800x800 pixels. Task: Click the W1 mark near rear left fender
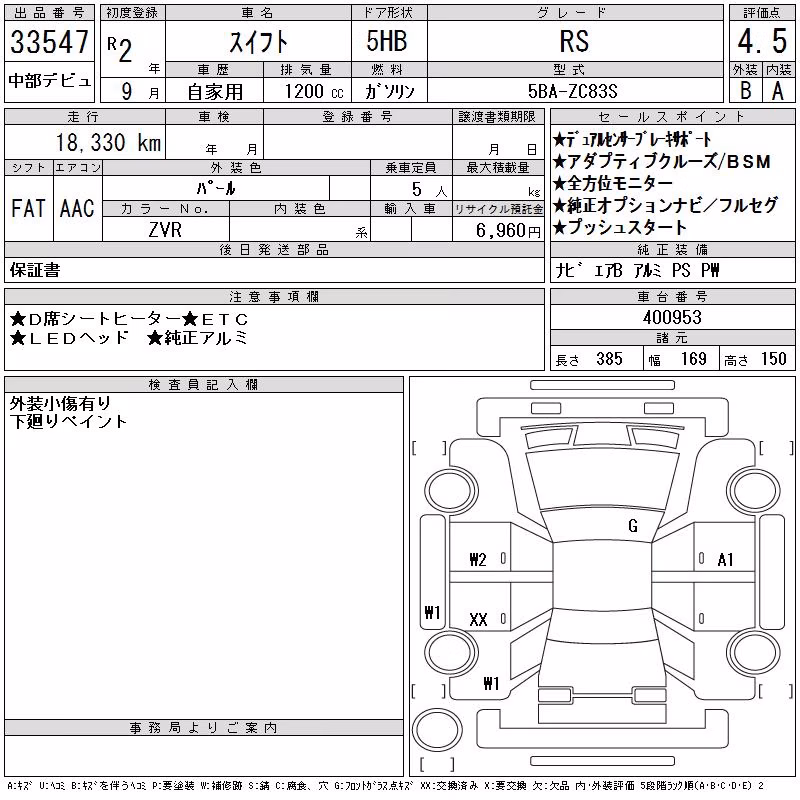(x=491, y=683)
